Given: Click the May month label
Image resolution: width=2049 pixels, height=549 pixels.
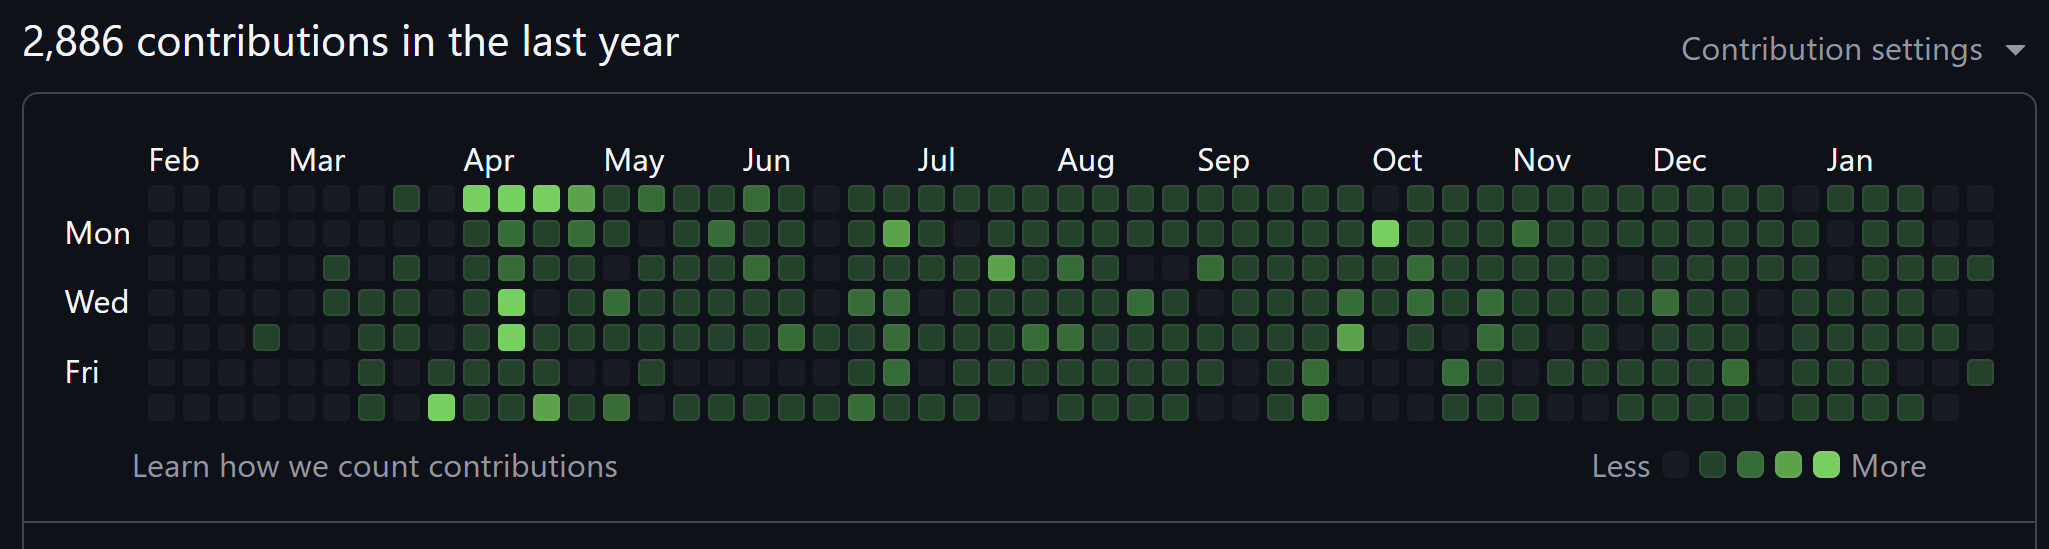Looking at the screenshot, I should [634, 160].
